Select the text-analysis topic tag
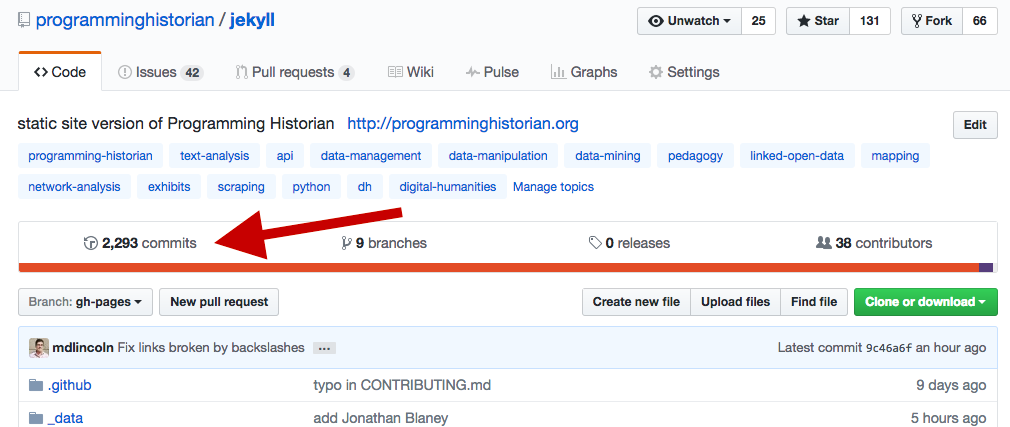 pos(215,156)
